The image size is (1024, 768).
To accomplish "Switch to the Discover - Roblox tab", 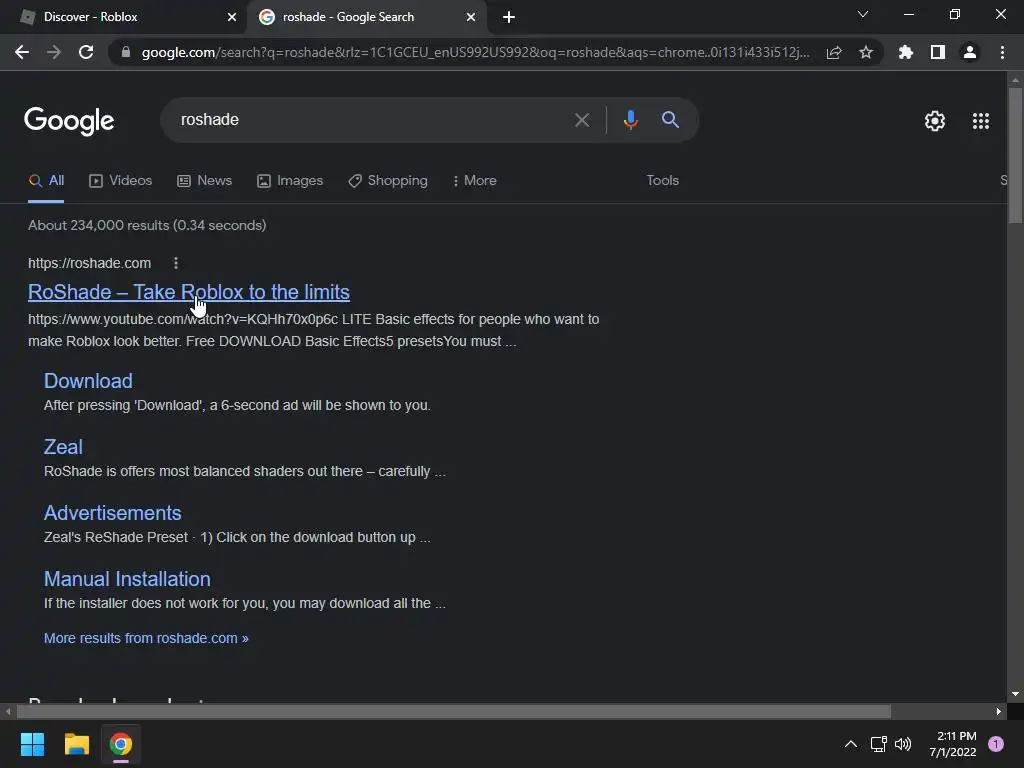I will 124,17.
